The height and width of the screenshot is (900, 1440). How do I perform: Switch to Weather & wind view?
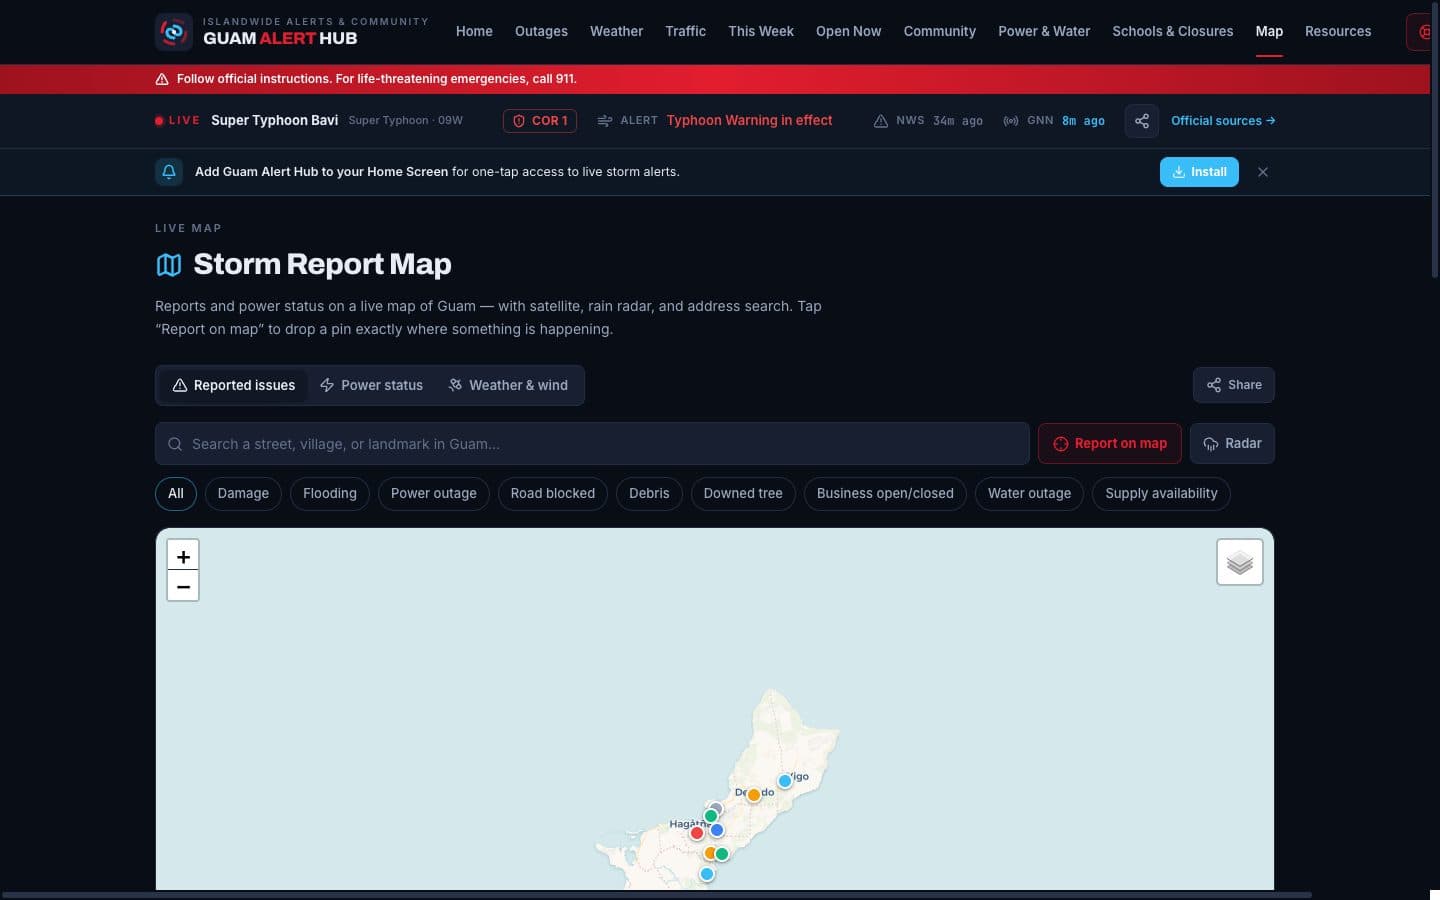(508, 386)
